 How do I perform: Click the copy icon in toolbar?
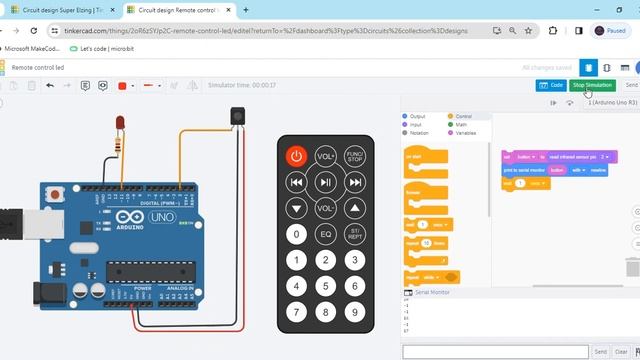click(13, 85)
